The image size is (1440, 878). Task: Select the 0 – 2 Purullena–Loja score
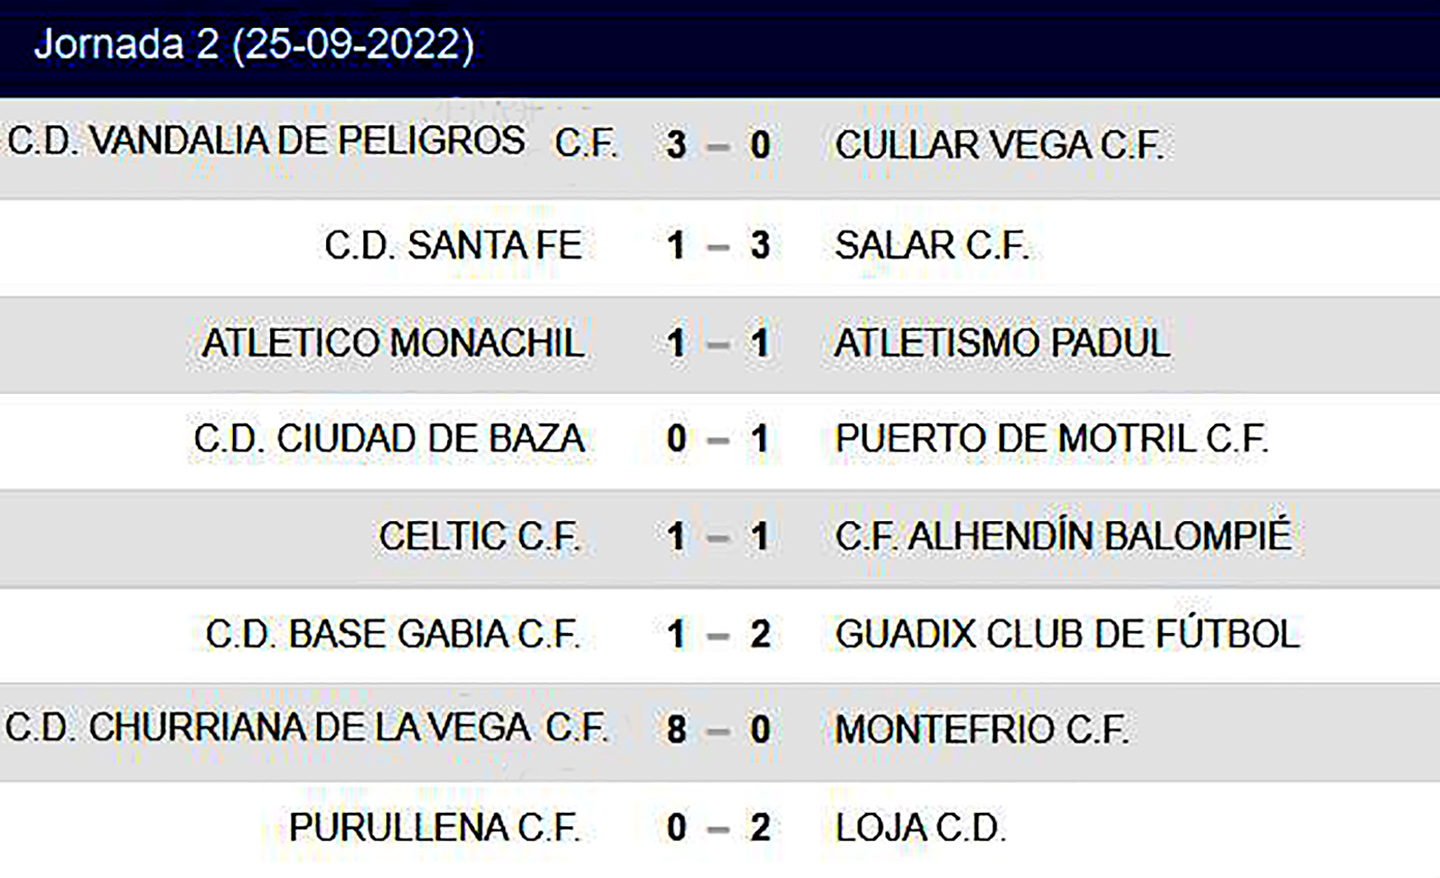click(718, 828)
